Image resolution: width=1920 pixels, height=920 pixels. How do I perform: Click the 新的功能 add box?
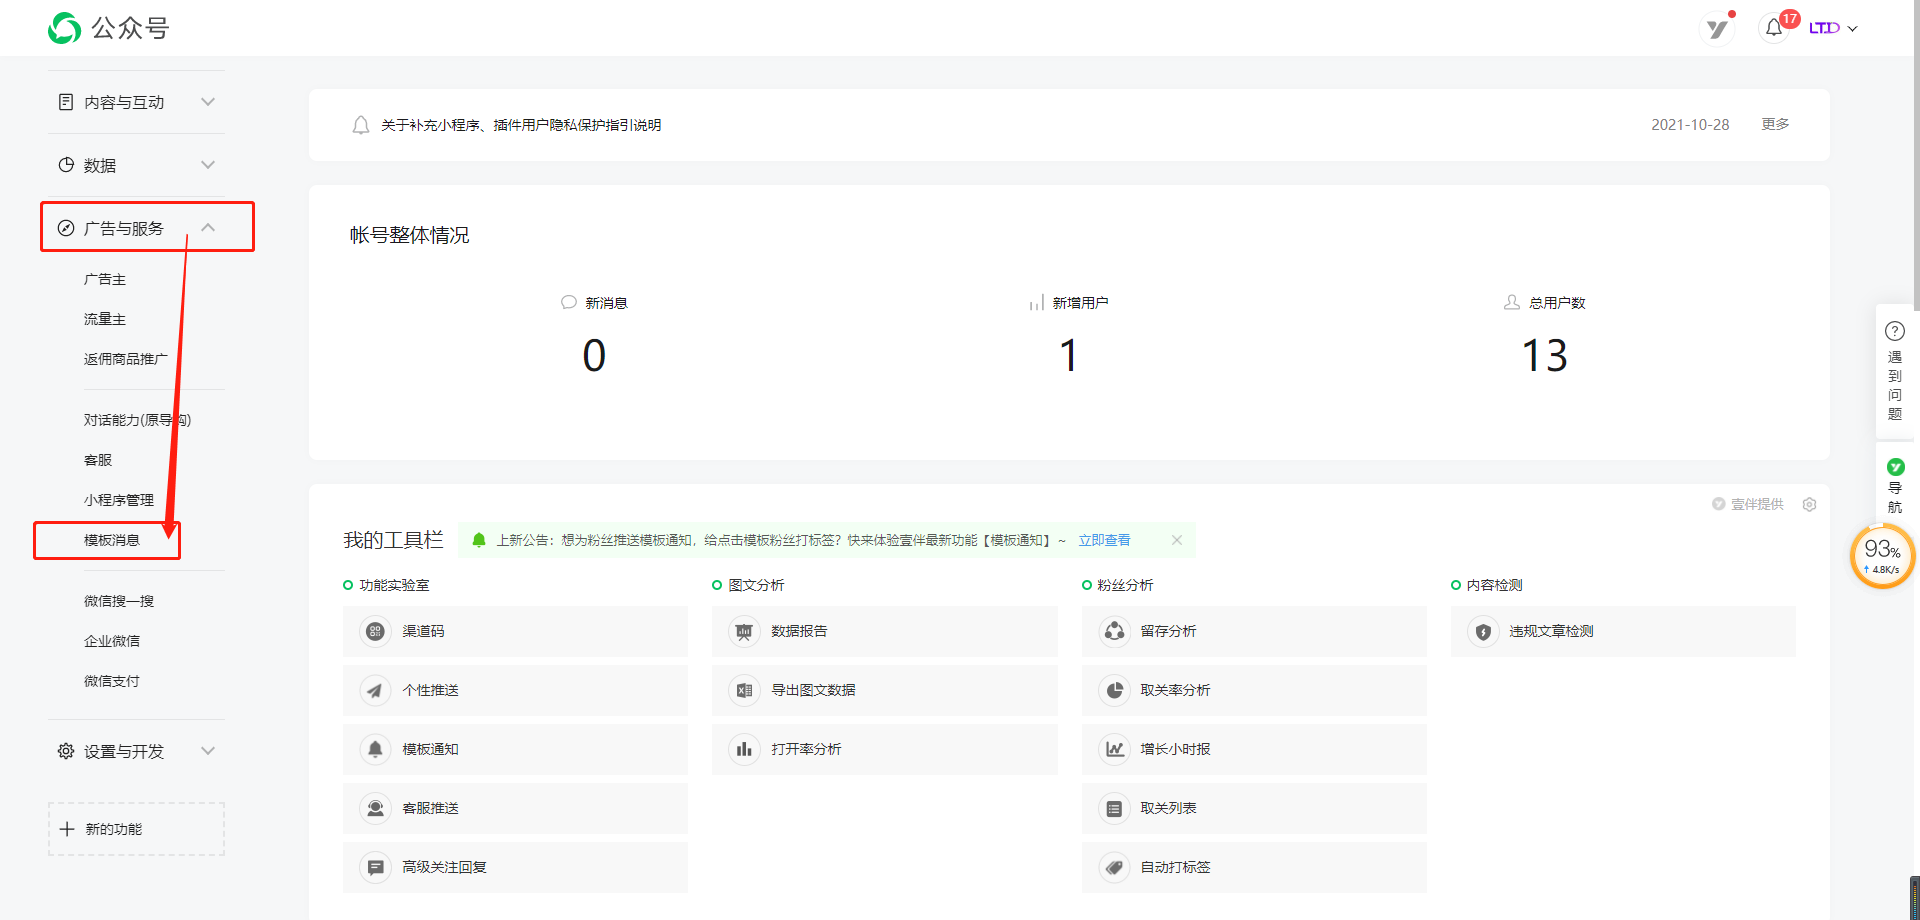point(136,829)
